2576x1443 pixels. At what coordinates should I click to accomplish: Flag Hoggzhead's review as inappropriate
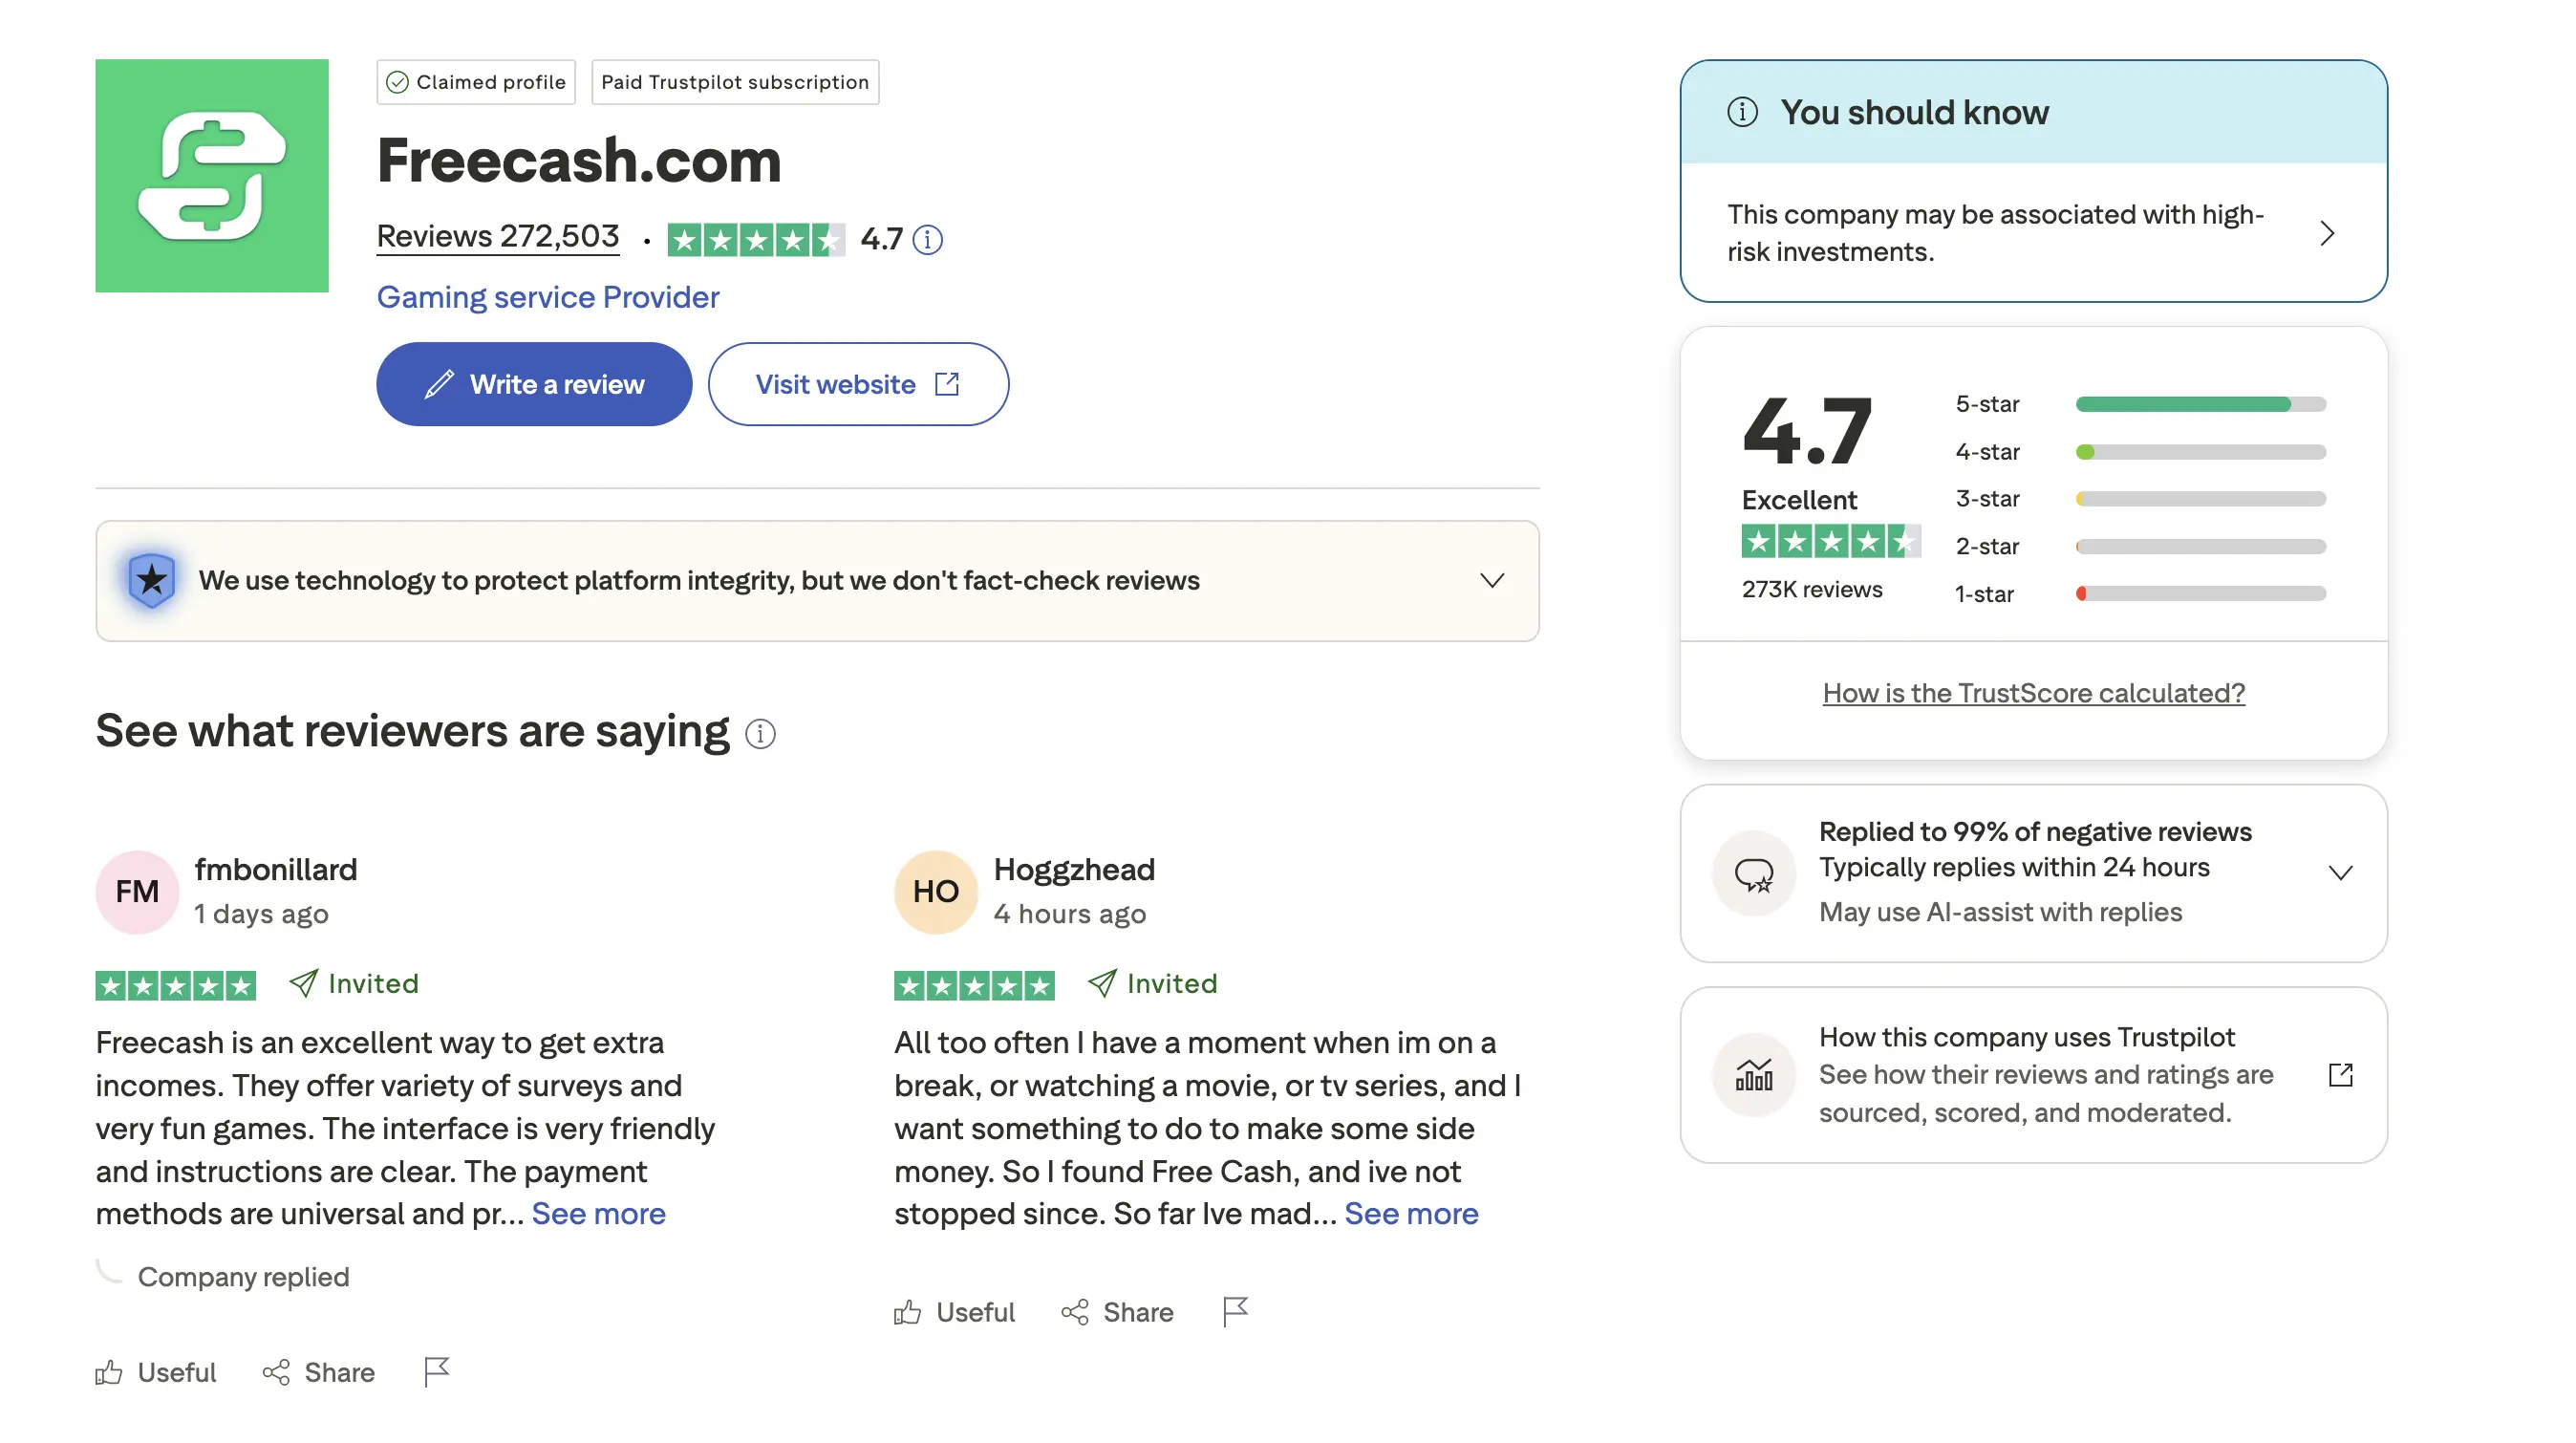(1235, 1312)
